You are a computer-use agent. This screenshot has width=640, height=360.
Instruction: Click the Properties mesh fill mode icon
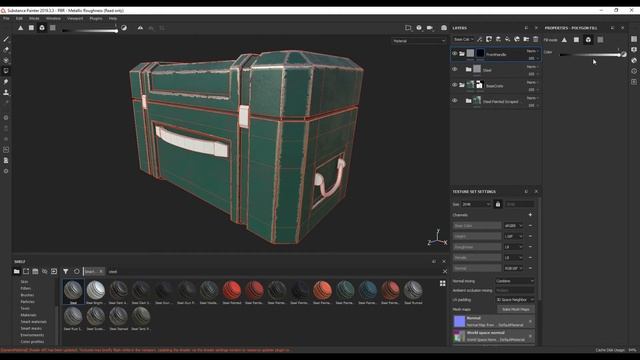pos(588,40)
